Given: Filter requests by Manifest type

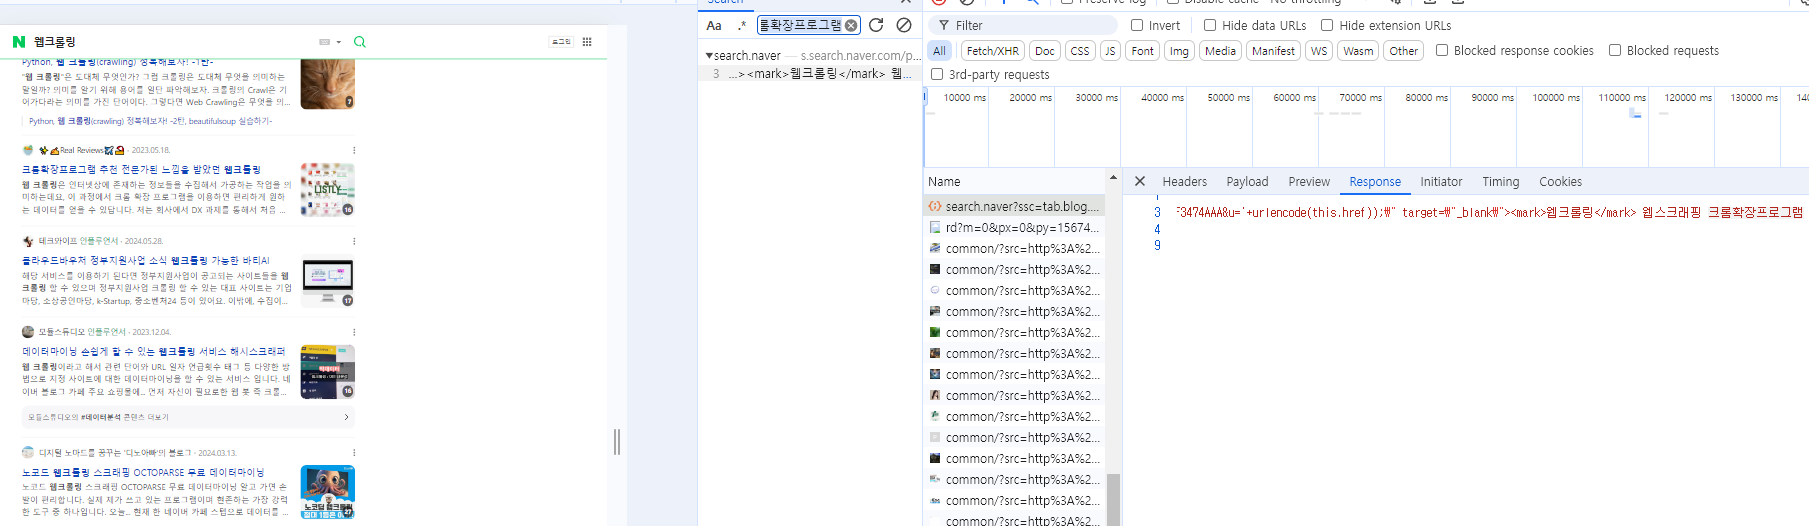Looking at the screenshot, I should pyautogui.click(x=1273, y=51).
